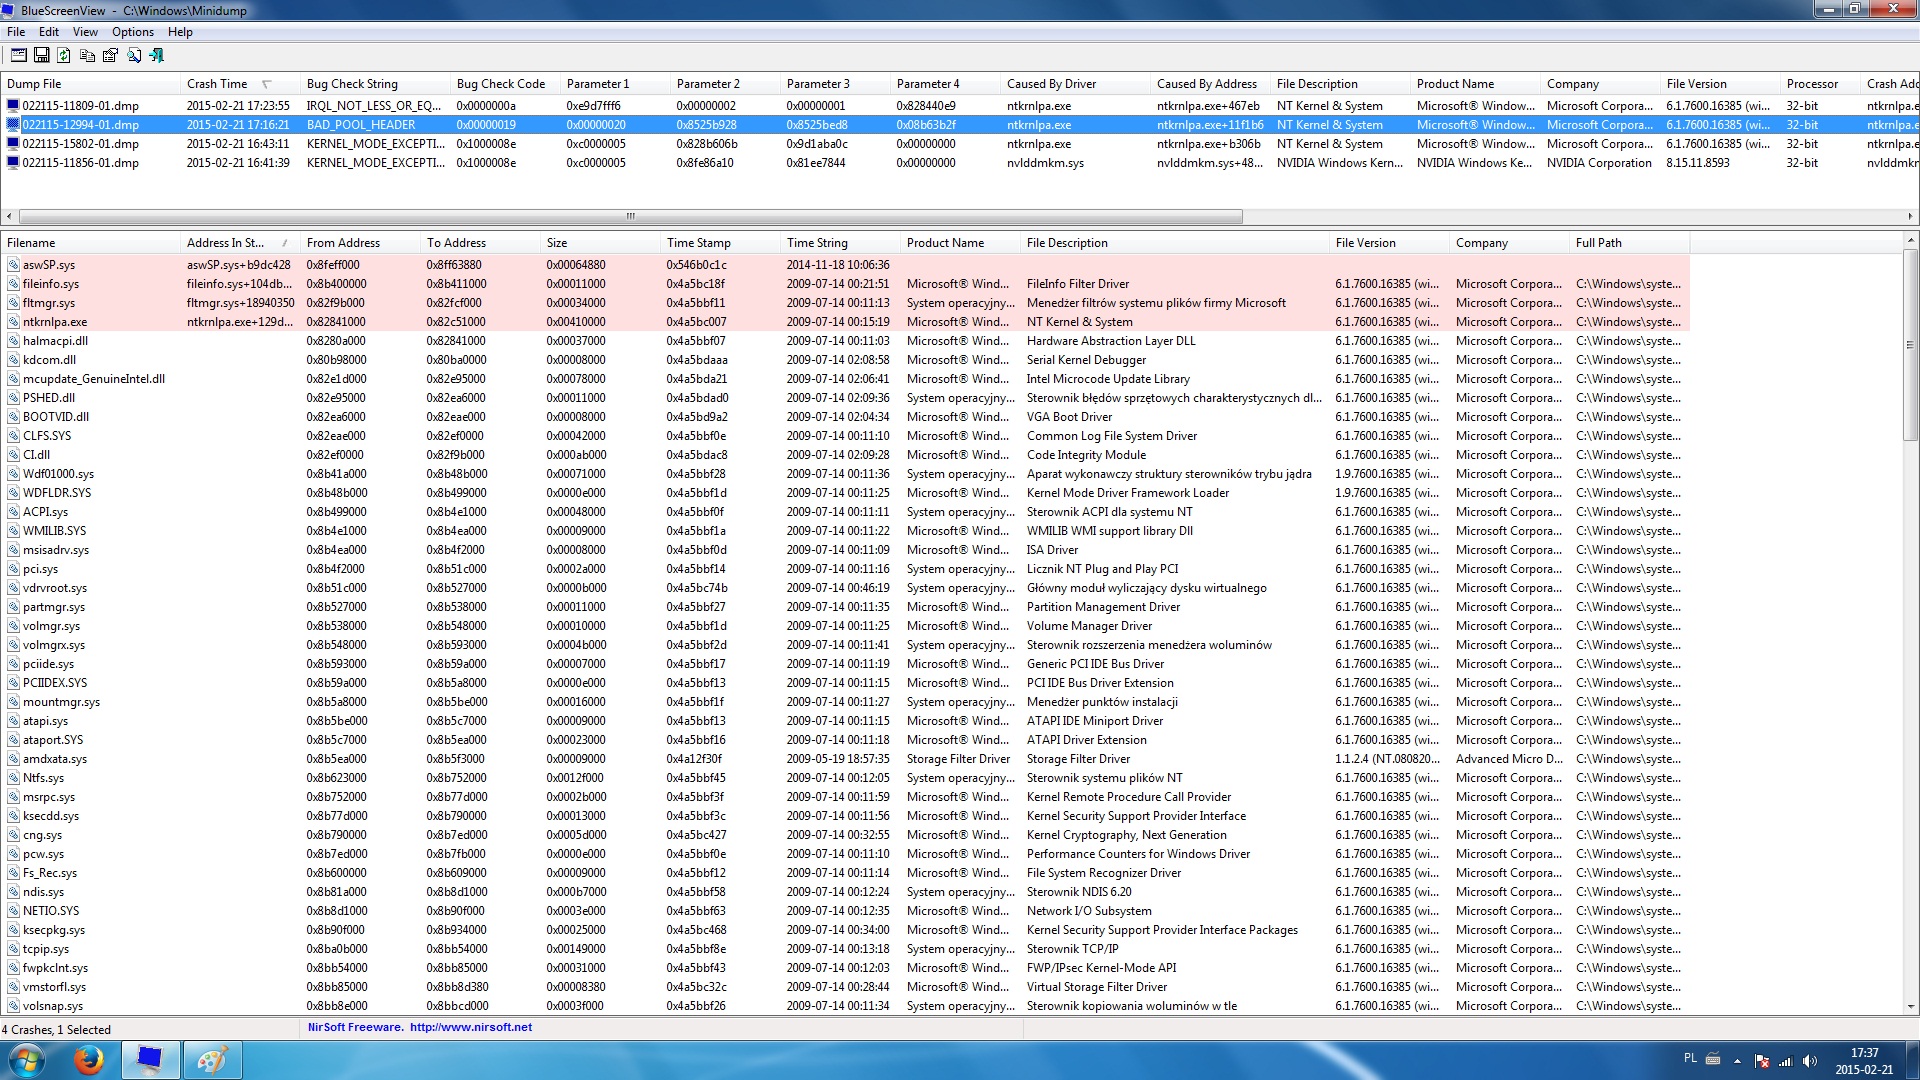Click the file icon next to Ntfs.sys
Image resolution: width=1920 pixels, height=1080 pixels.
click(13, 778)
